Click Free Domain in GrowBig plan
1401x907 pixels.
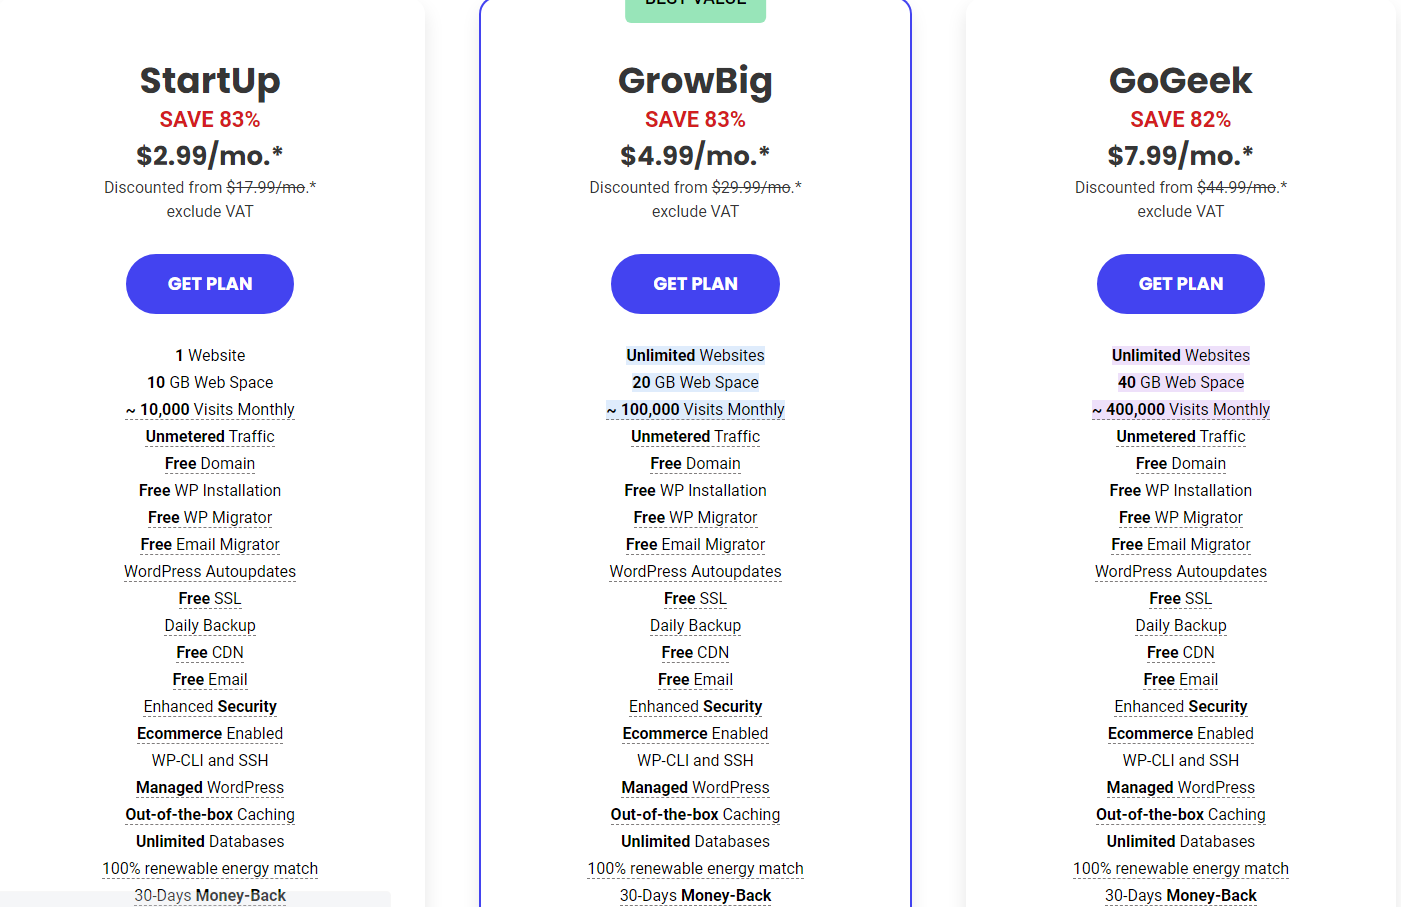[x=695, y=464]
